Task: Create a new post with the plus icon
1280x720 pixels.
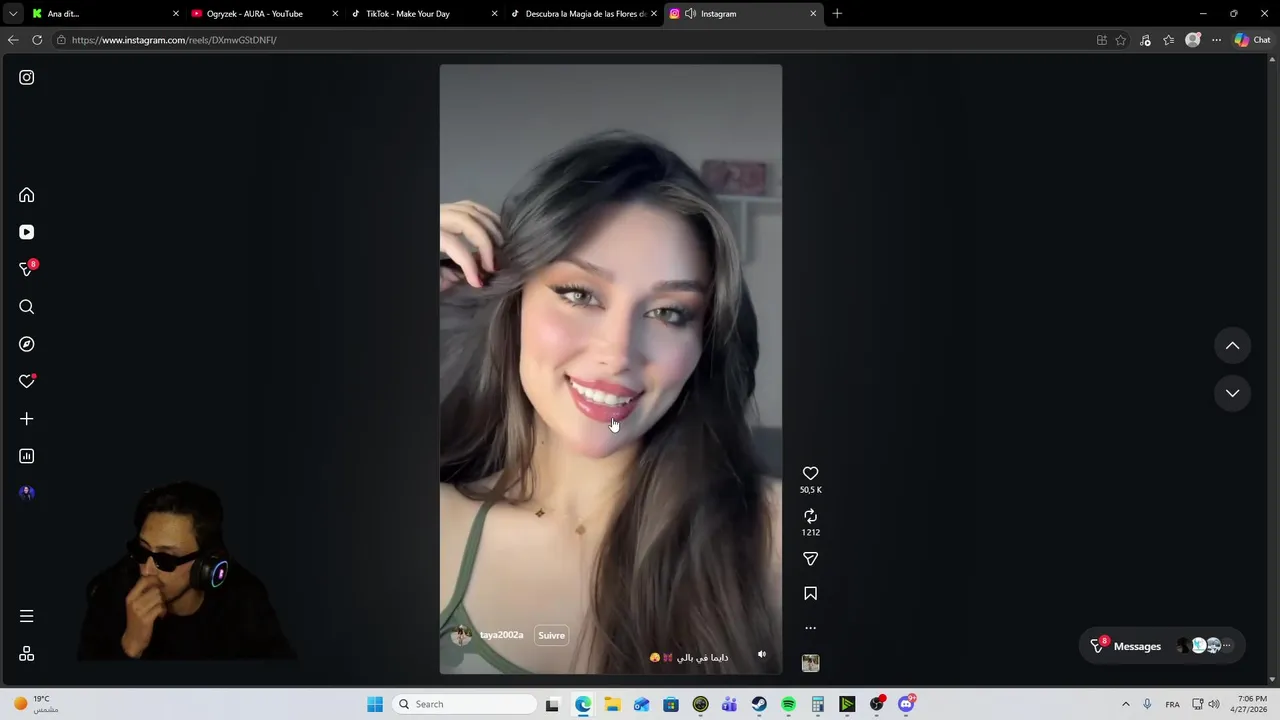Action: click(x=27, y=419)
